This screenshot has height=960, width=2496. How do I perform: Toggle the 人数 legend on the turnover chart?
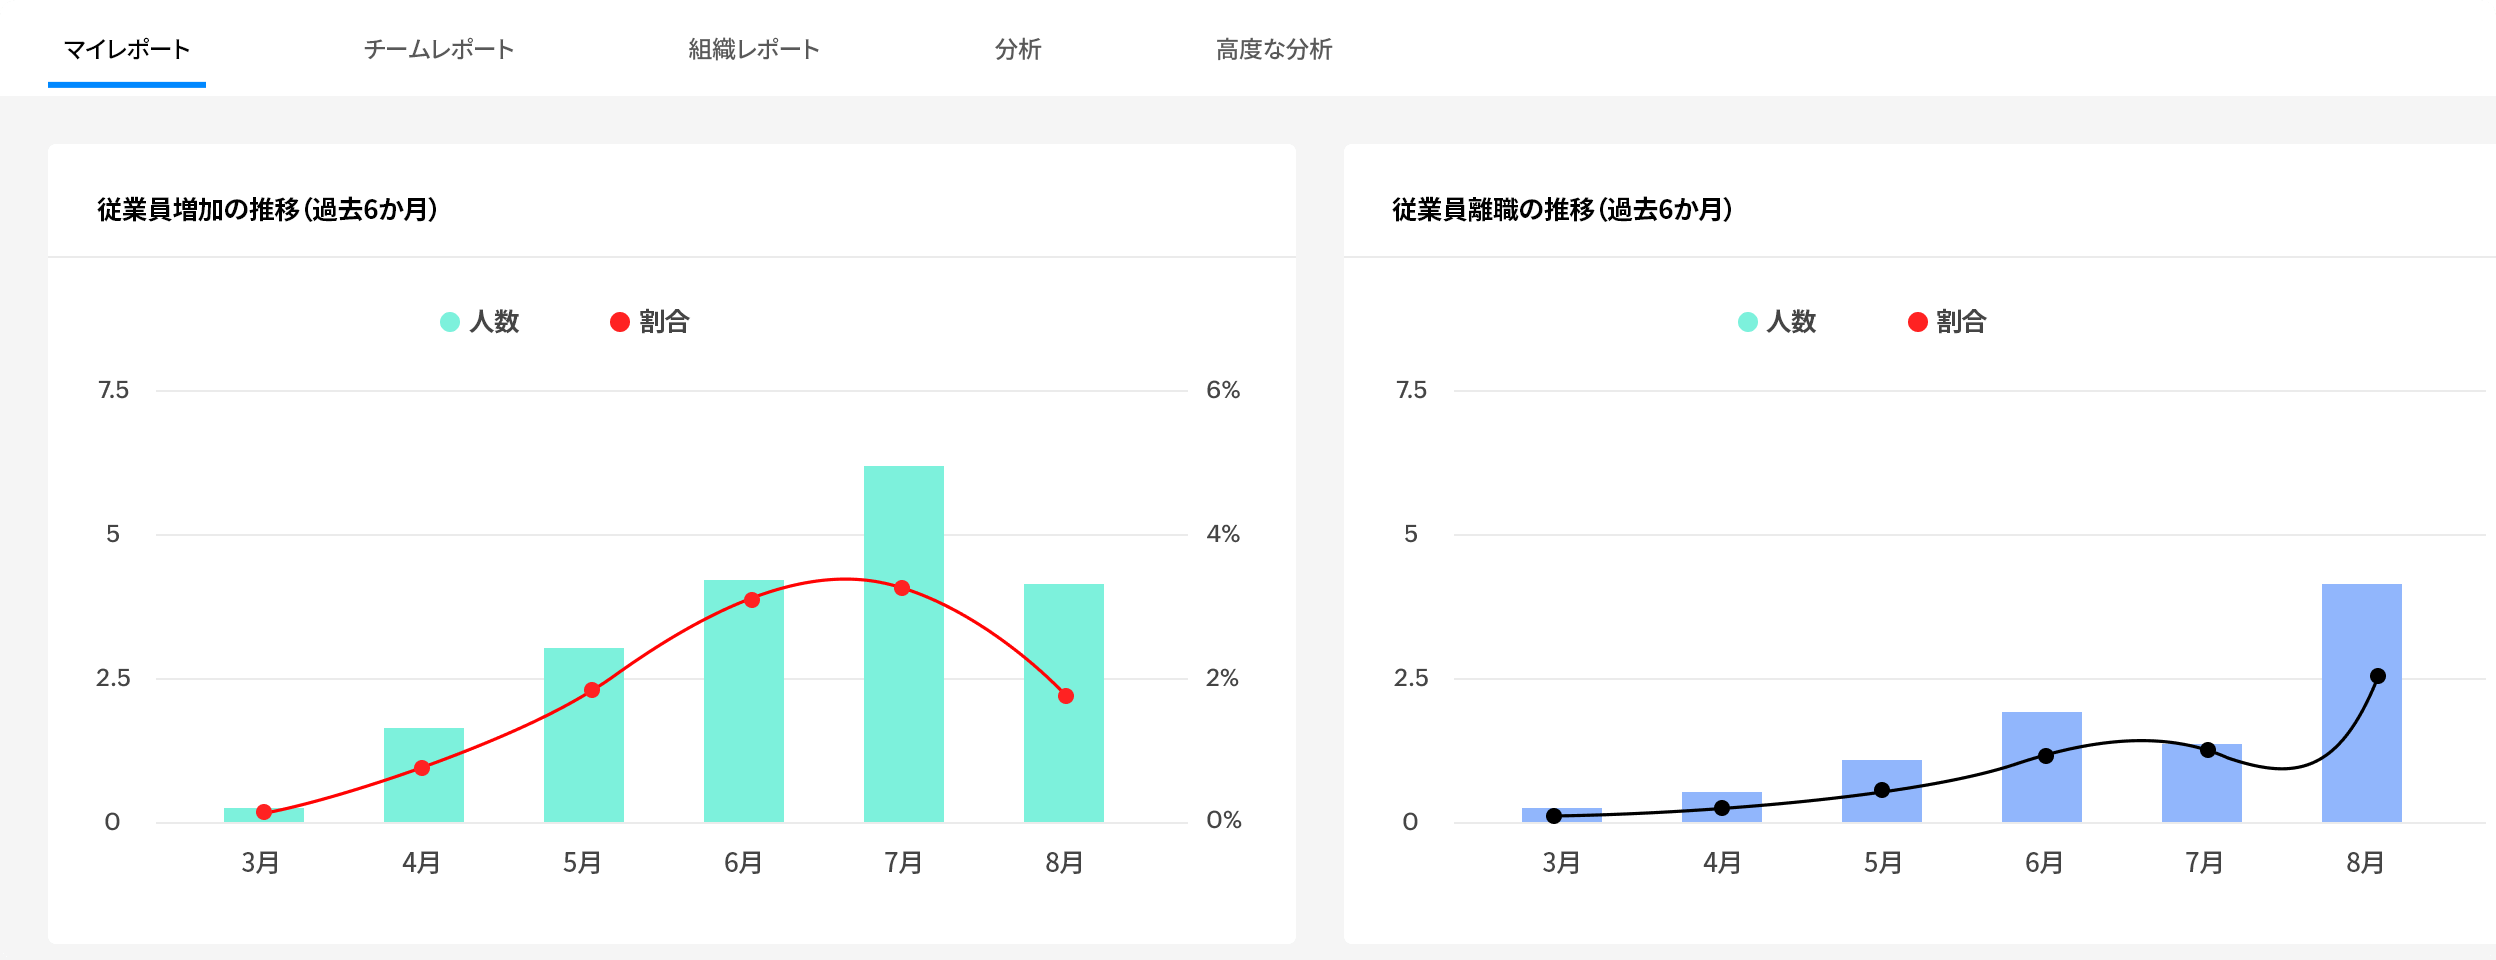(x=1776, y=322)
